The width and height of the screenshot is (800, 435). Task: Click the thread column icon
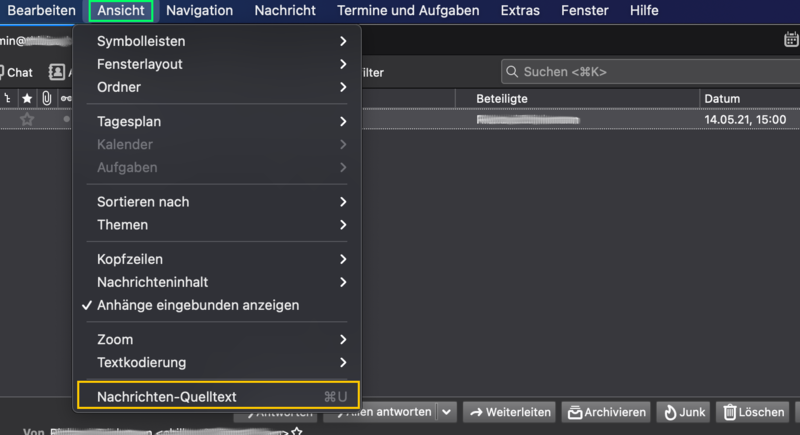8,98
